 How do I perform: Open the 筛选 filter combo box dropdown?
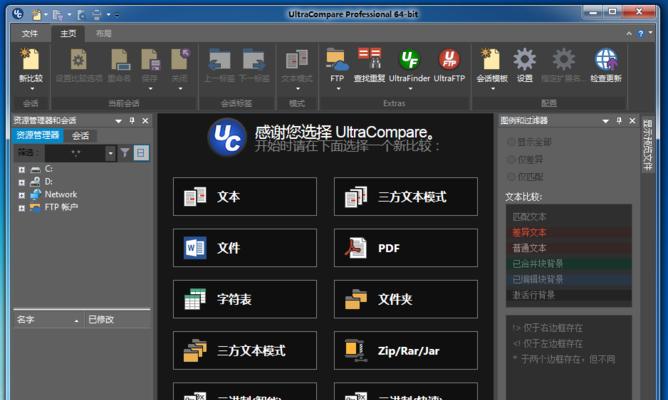[x=110, y=153]
